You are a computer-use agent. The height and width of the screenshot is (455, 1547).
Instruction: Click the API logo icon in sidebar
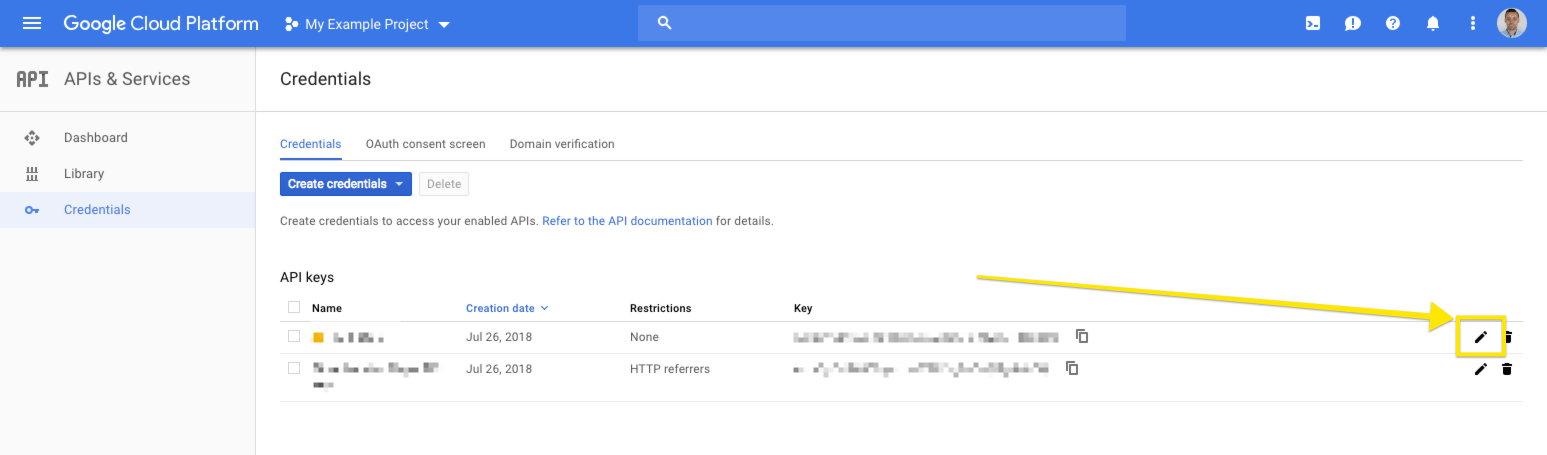(32, 79)
